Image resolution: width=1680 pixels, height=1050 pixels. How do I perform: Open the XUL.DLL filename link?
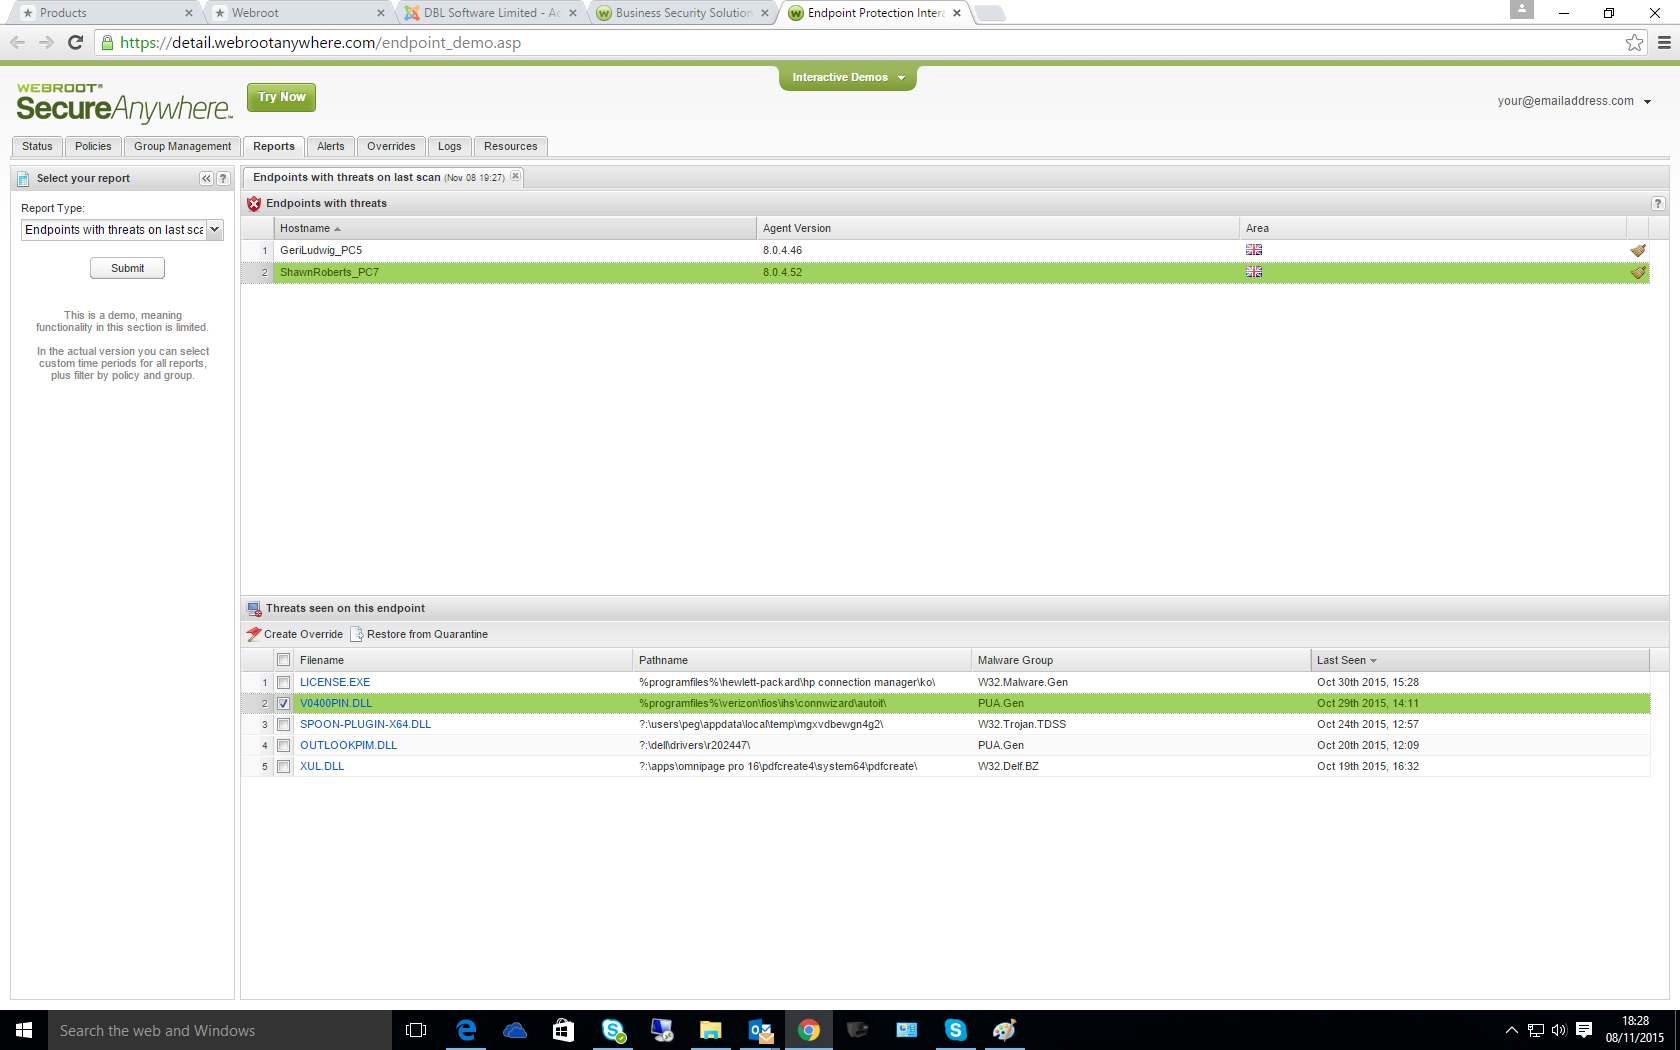(x=322, y=766)
